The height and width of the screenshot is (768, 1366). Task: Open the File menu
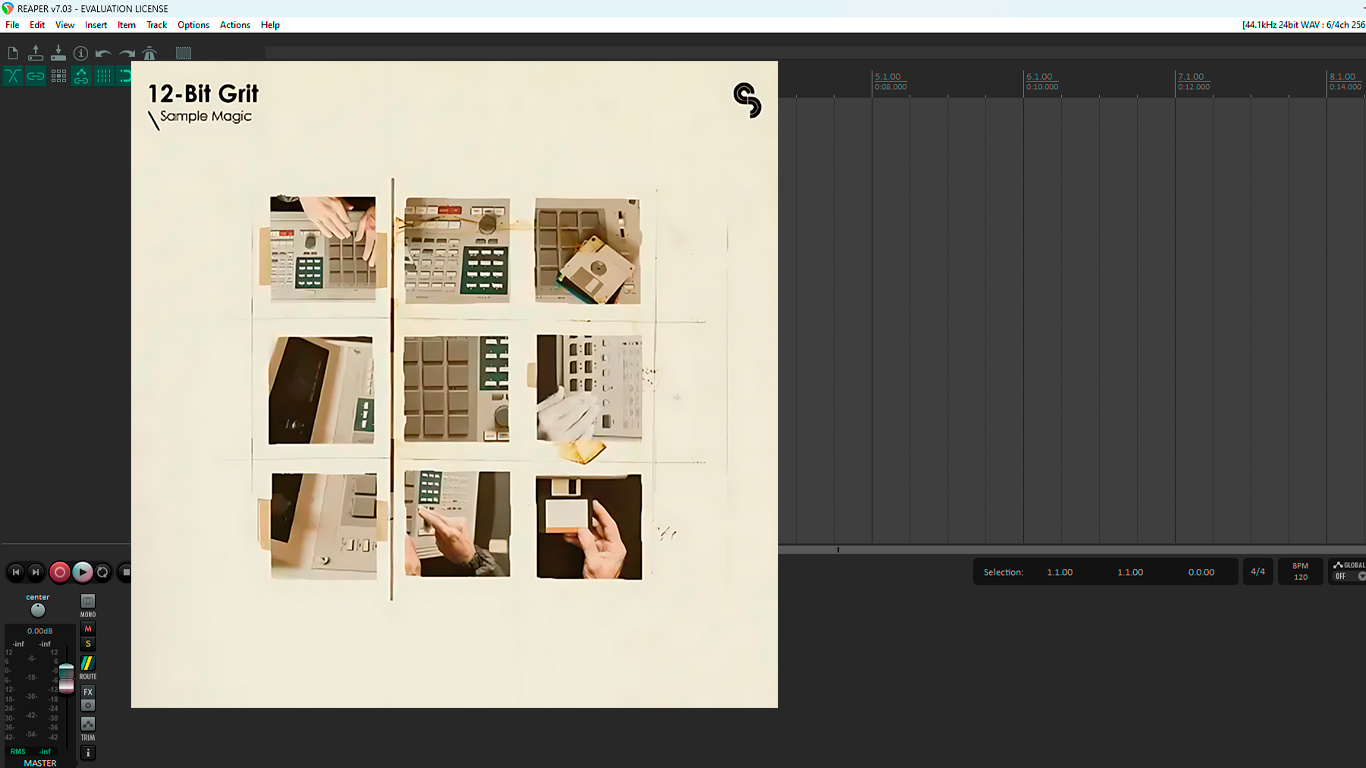[12, 25]
